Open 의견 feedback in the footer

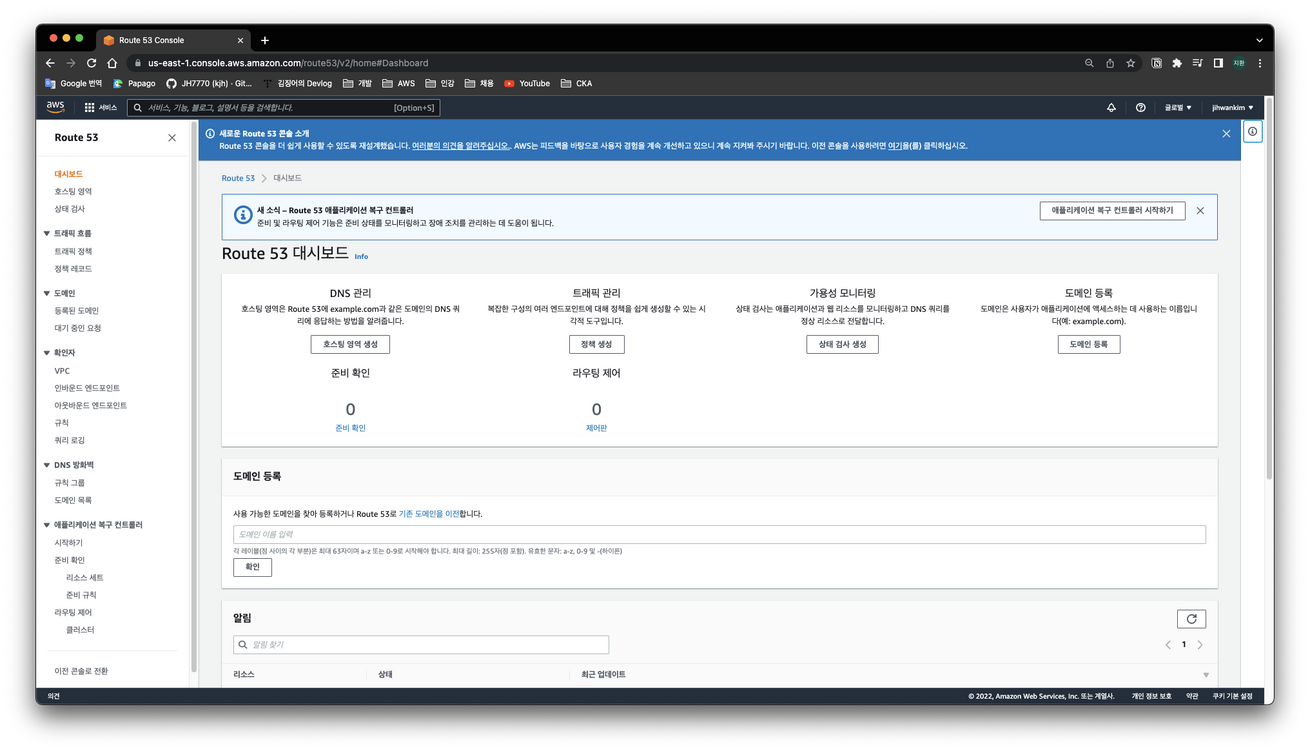coord(54,696)
